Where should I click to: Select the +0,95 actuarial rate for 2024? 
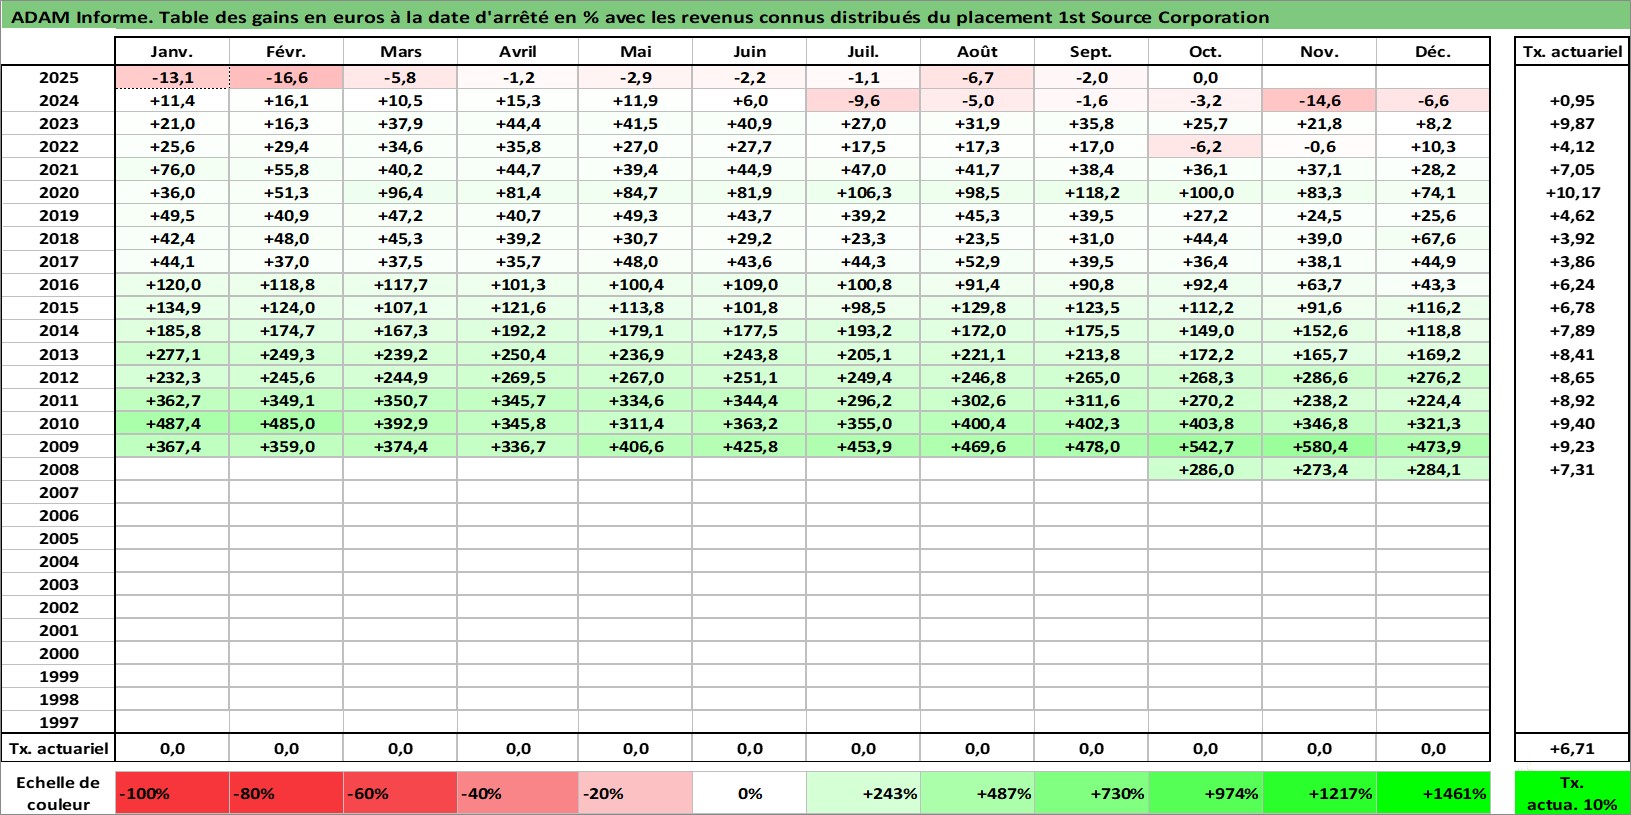point(1572,100)
